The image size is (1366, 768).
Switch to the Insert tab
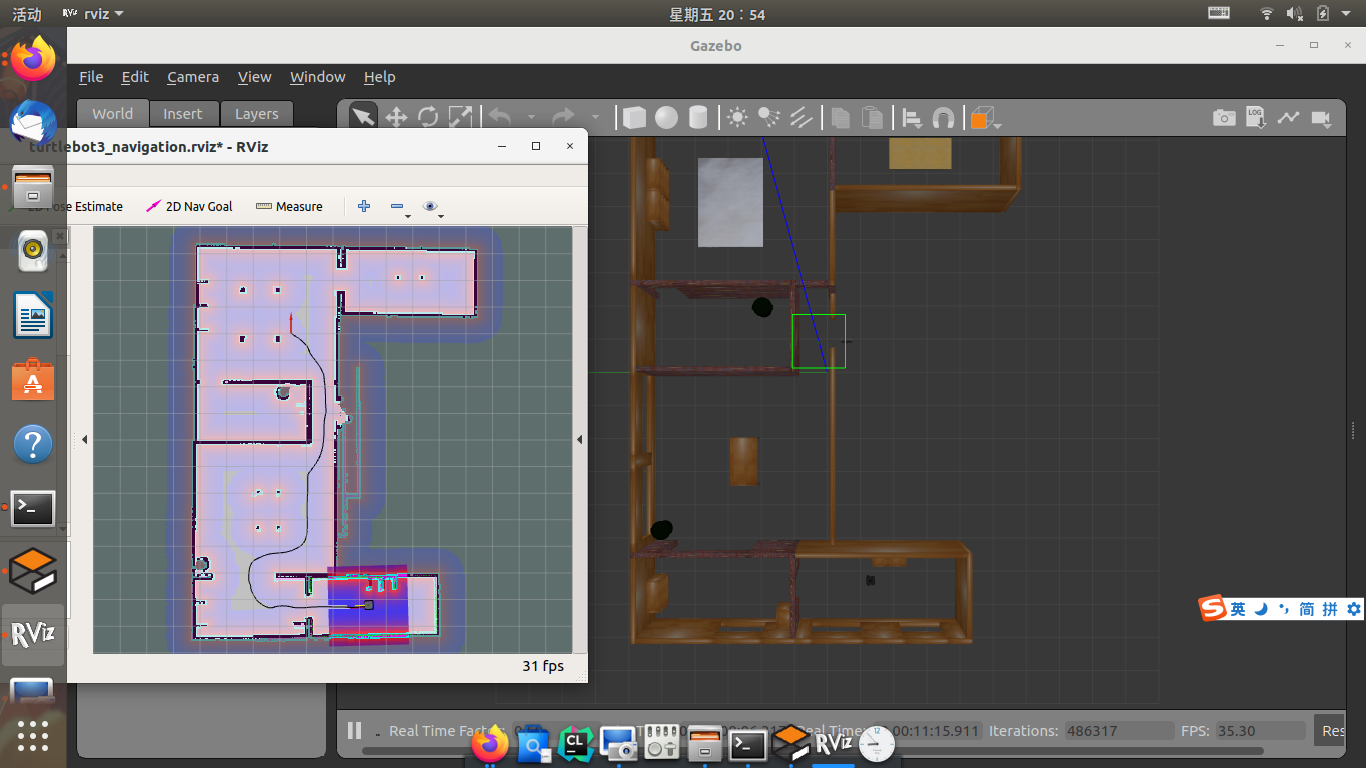coord(183,114)
